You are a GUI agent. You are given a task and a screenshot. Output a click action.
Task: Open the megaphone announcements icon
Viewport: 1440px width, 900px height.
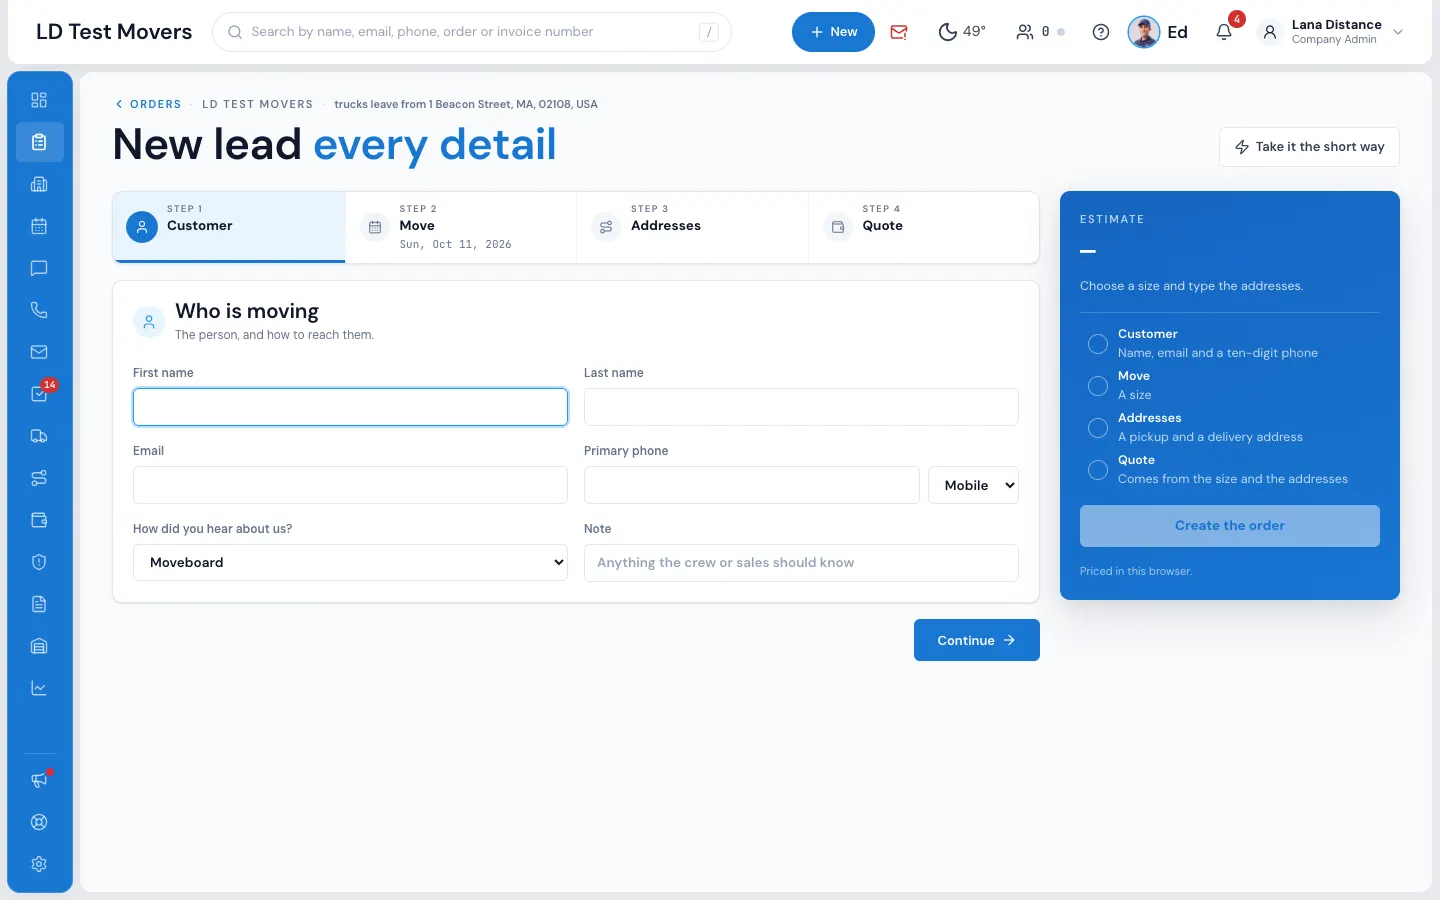click(x=39, y=780)
